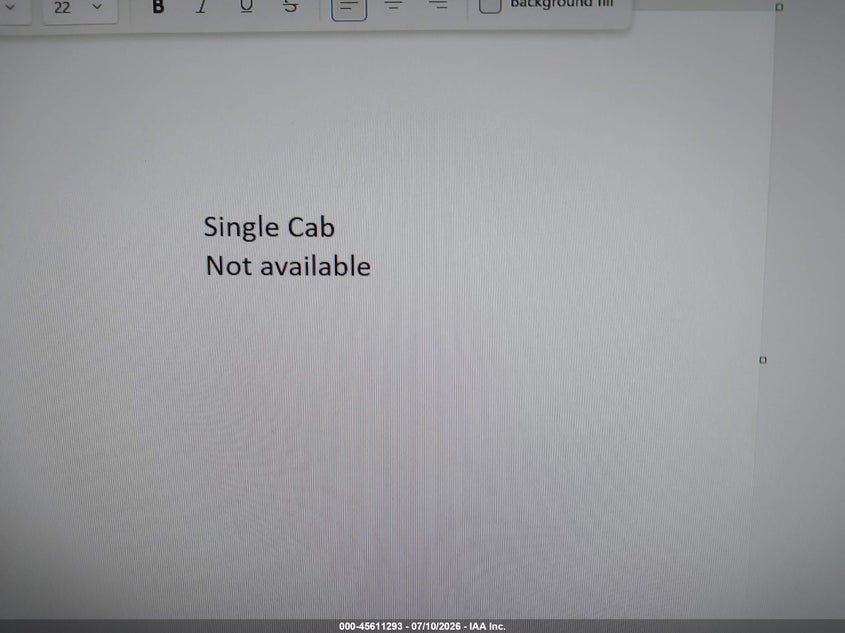Select center text alignment

pos(393,6)
